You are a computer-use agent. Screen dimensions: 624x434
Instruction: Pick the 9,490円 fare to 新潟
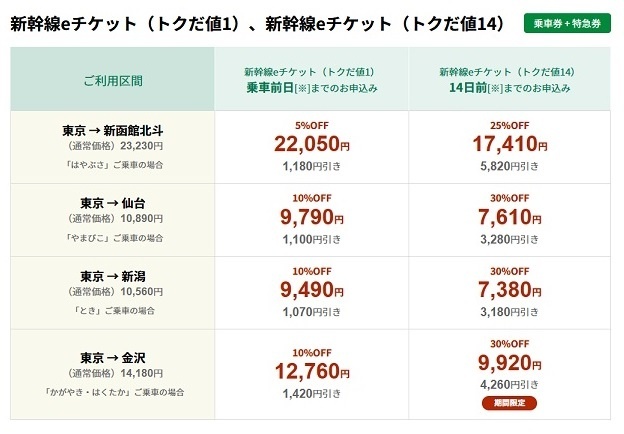[x=311, y=290]
